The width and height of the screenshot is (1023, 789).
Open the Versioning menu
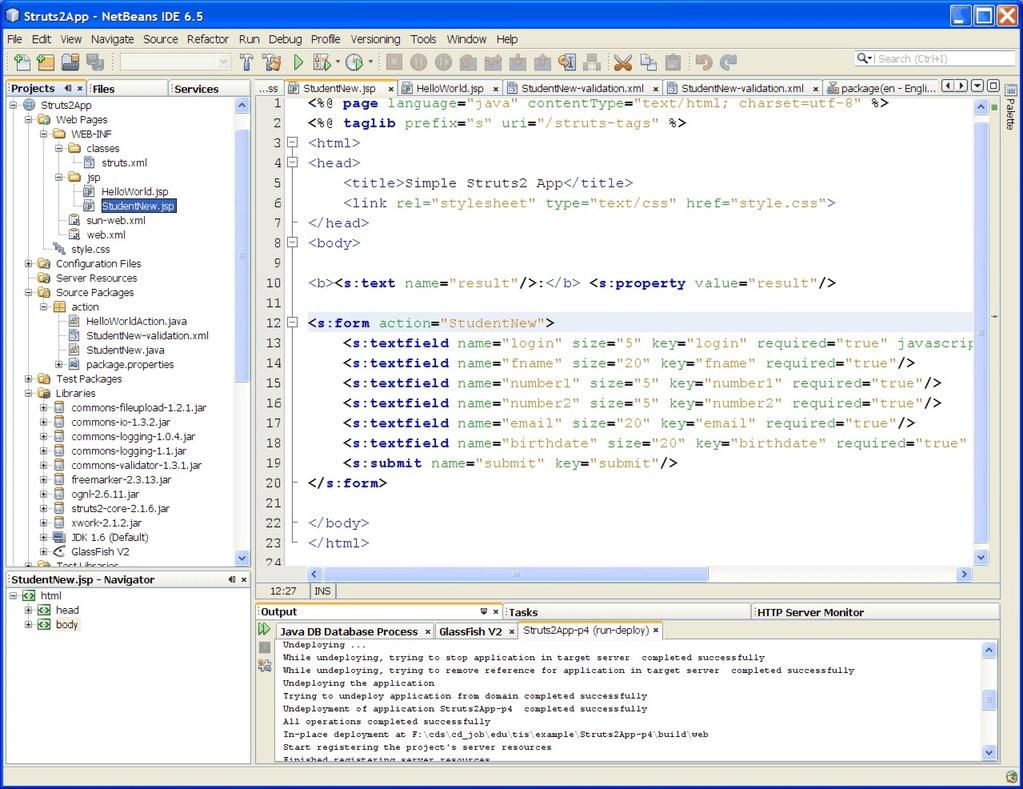tap(375, 39)
